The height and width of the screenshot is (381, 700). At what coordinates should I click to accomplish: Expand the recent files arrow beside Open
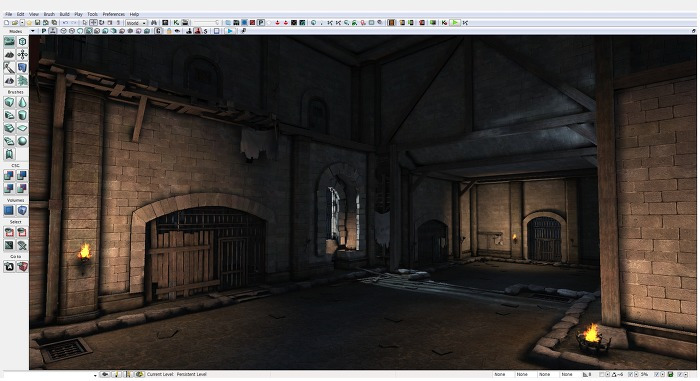22,23
